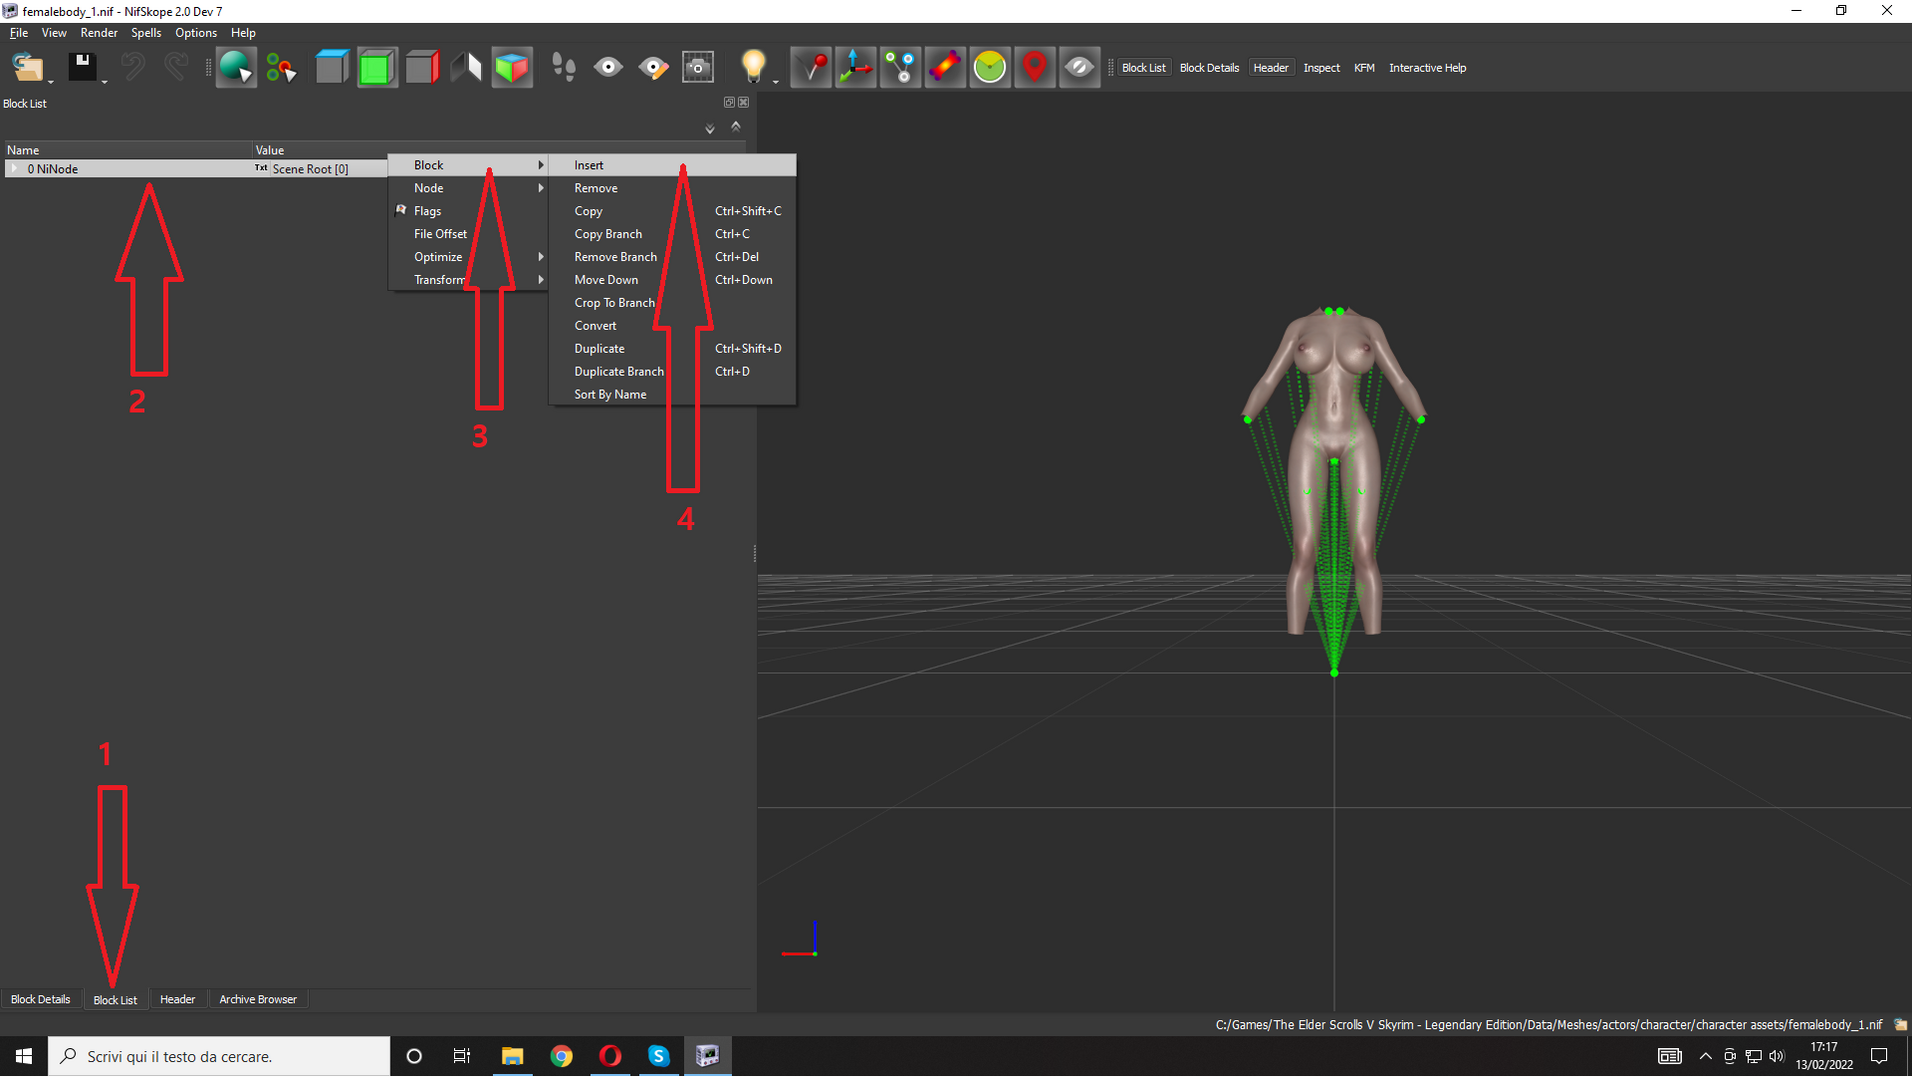Click the Undo arrow icon
1912x1080 pixels.
click(131, 67)
